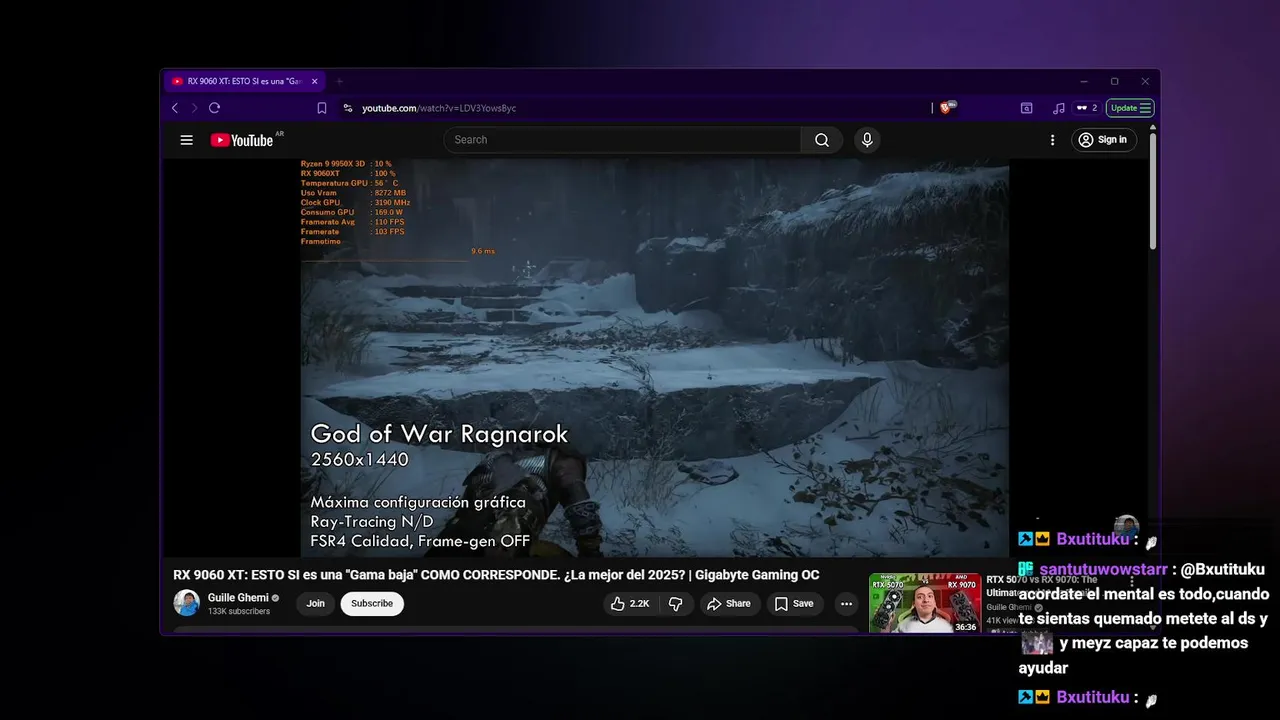Click the page vertical scrollbar
The image size is (1280, 720).
1152,190
